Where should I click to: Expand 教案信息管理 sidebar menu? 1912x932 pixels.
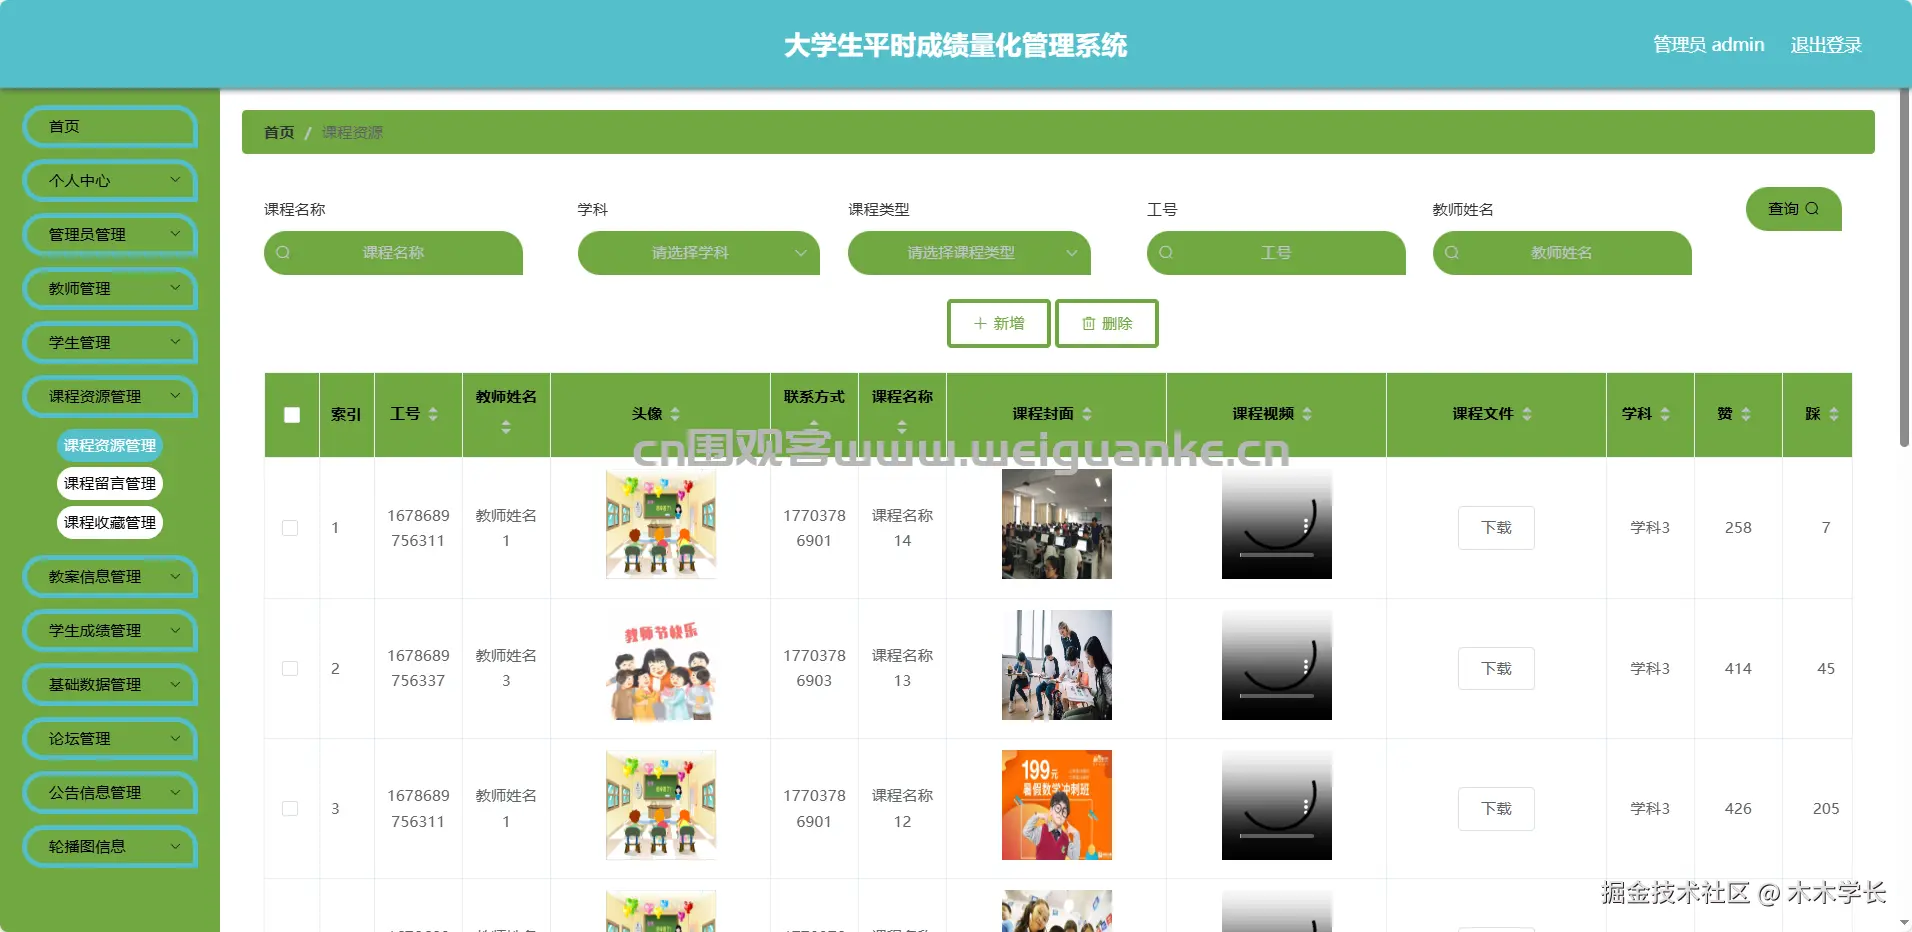[110, 577]
